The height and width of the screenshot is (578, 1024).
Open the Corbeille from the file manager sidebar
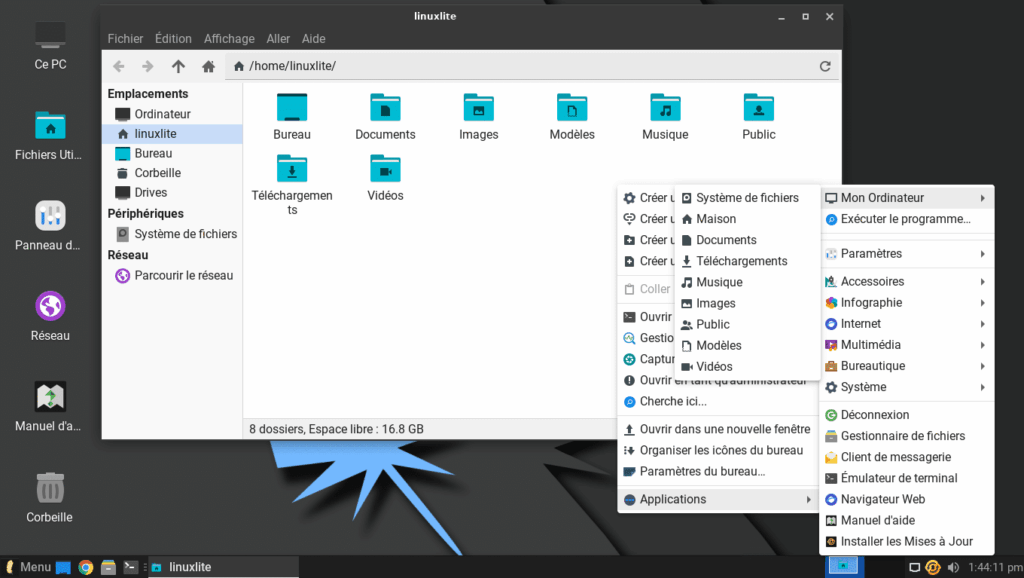[156, 172]
